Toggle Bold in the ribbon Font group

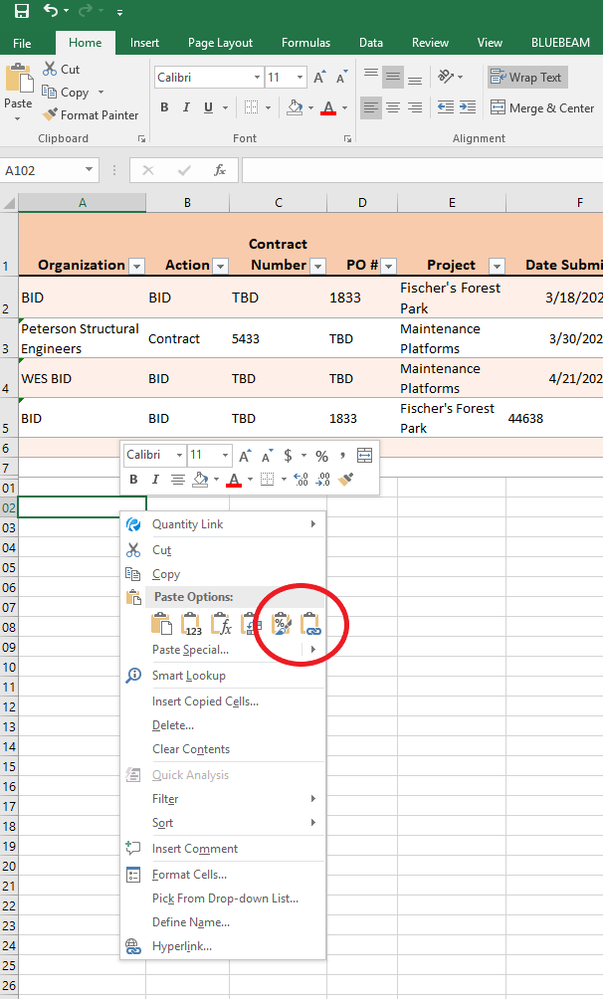(164, 108)
